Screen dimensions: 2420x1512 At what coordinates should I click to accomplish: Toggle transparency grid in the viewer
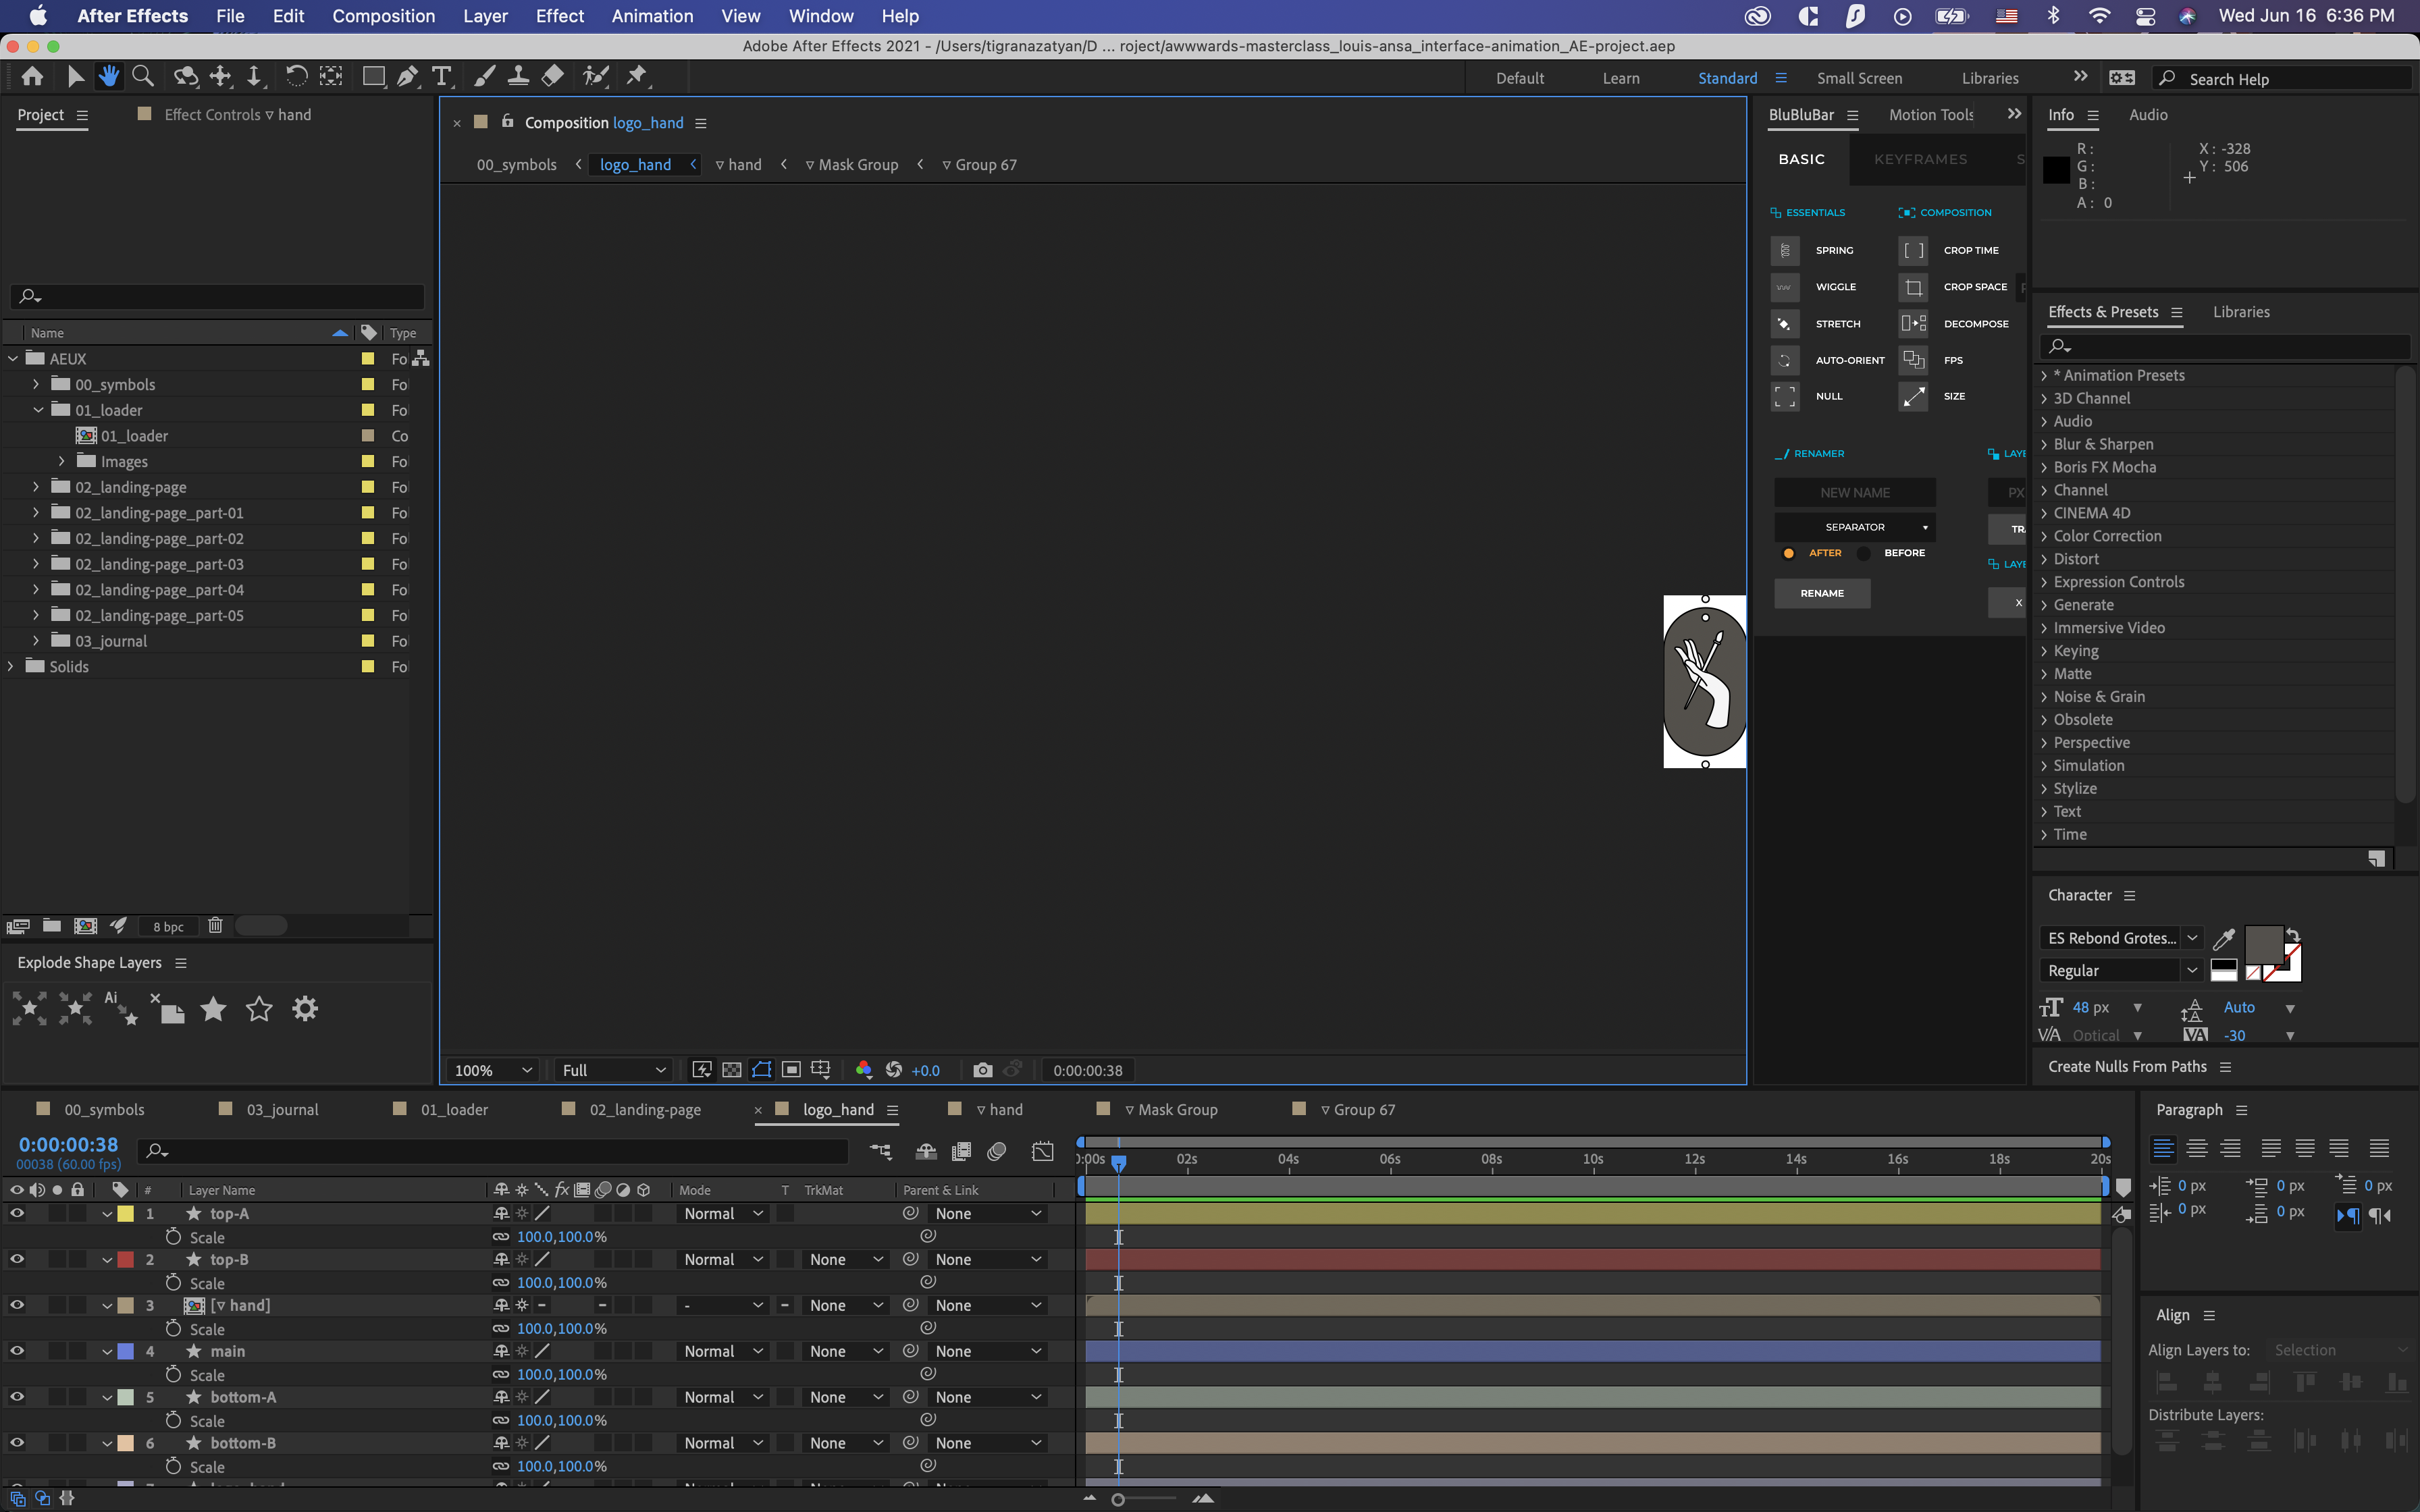[x=733, y=1069]
